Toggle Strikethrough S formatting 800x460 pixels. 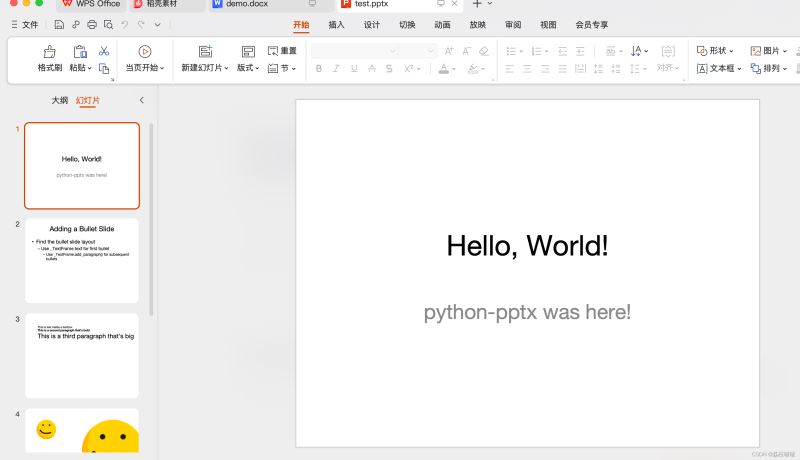click(x=389, y=68)
